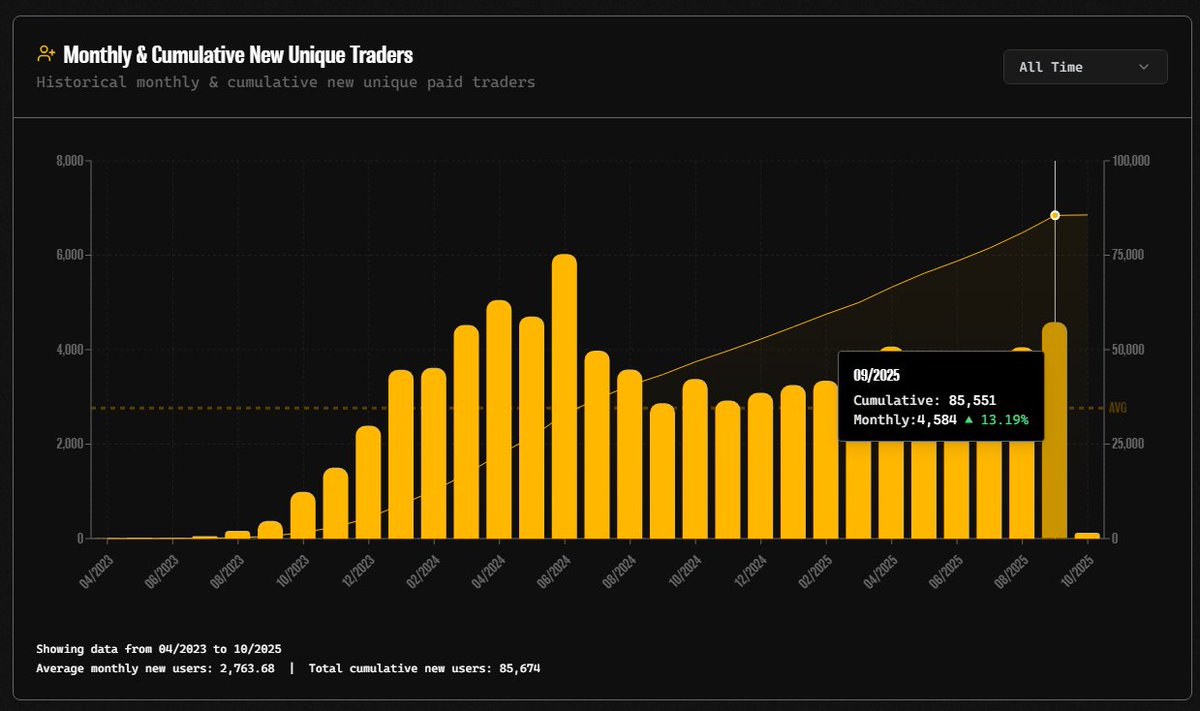Open the All Time range dropdown
Image resolution: width=1200 pixels, height=711 pixels.
point(1085,66)
